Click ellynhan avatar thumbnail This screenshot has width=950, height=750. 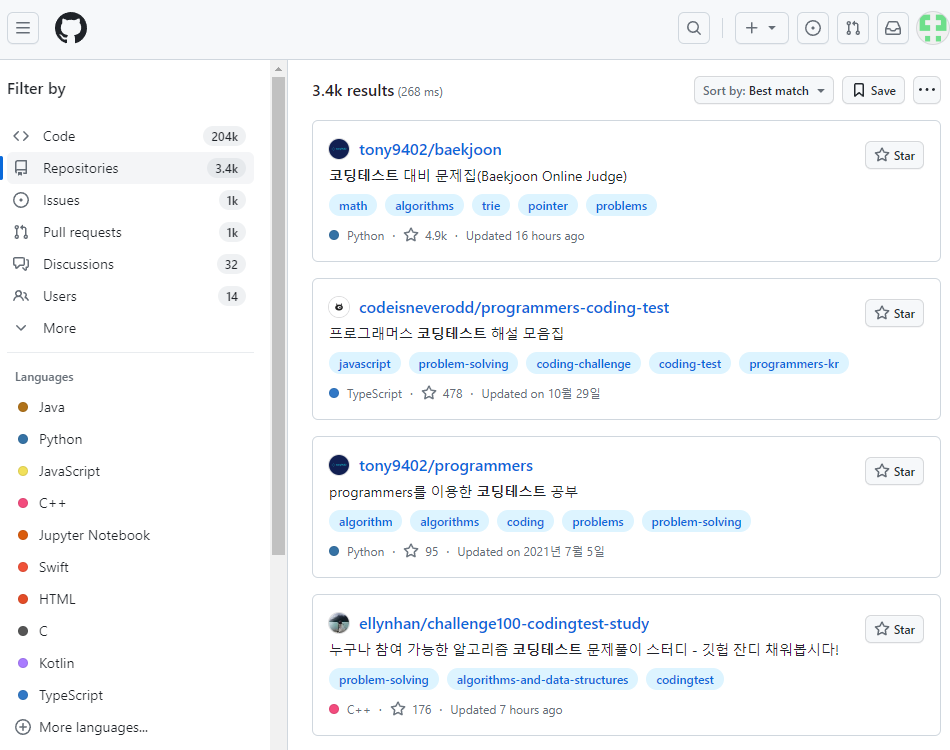(339, 623)
